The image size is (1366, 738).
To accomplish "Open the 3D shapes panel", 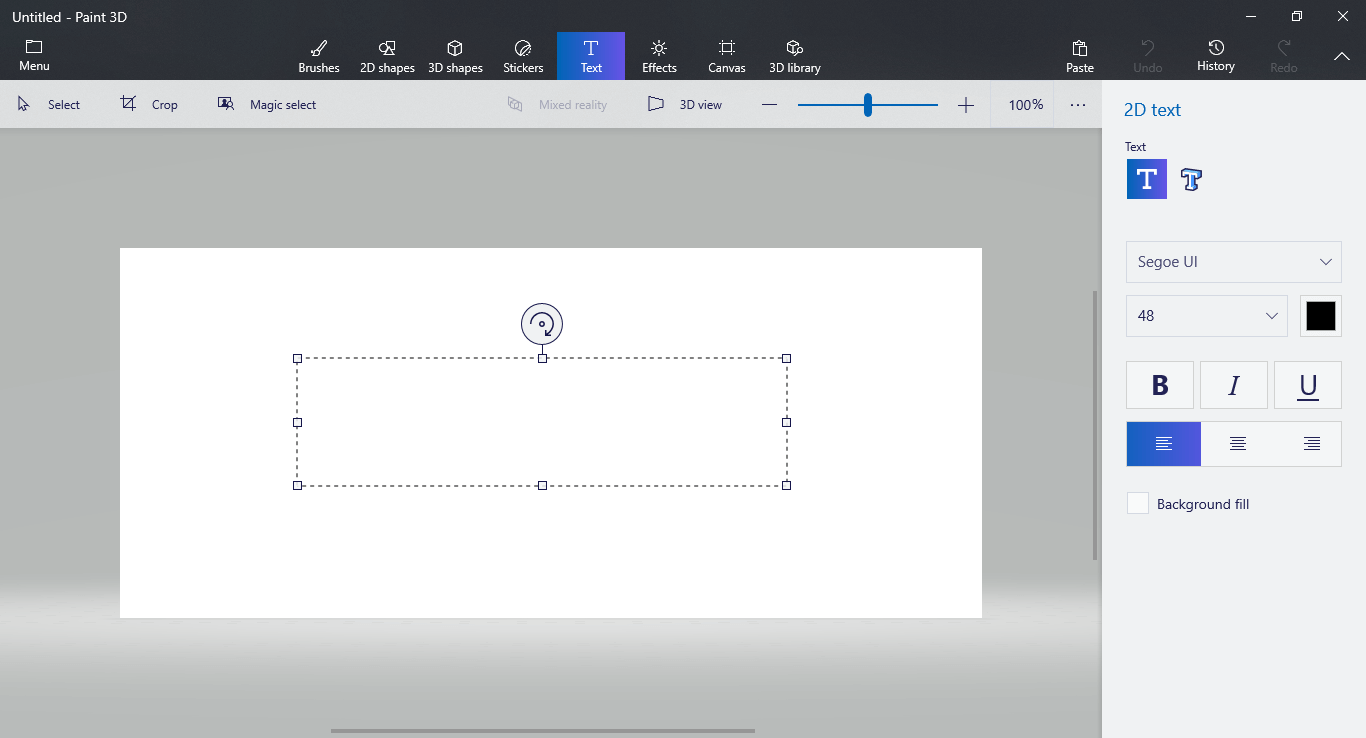I will coord(455,55).
